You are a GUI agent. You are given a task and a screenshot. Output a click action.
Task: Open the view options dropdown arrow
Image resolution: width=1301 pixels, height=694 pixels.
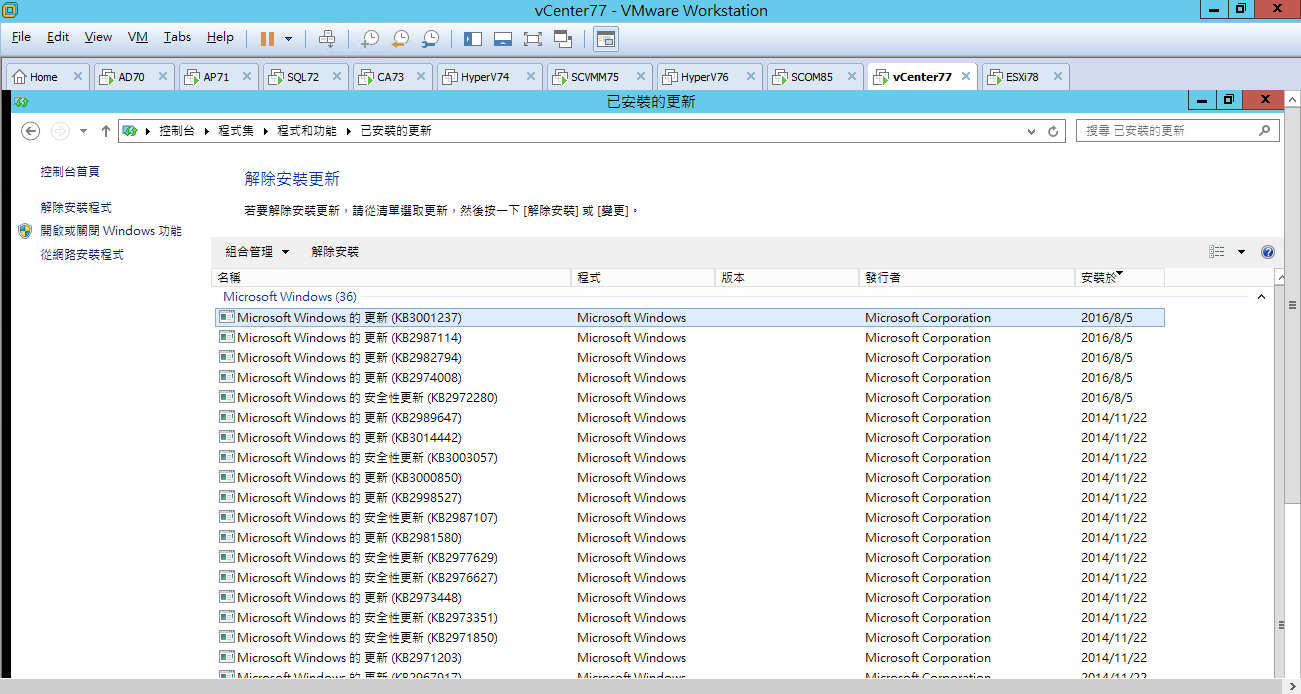pyautogui.click(x=1241, y=252)
